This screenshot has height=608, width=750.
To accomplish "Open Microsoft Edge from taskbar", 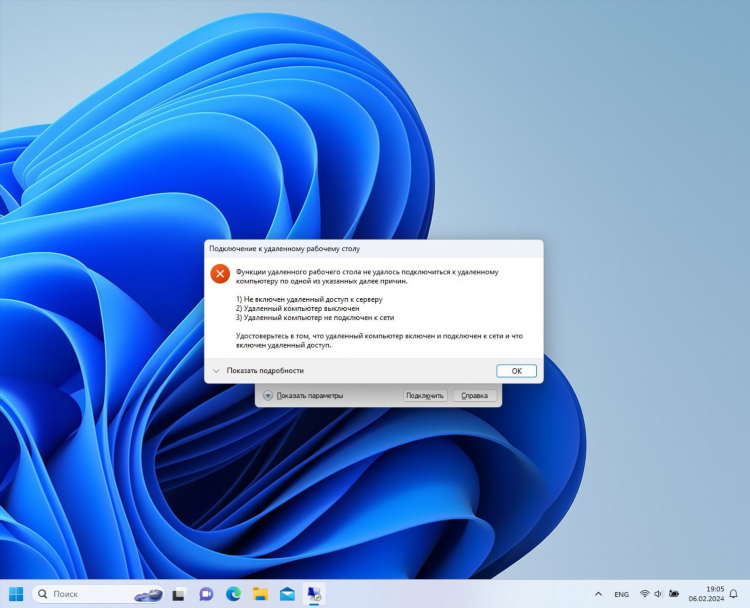I will (233, 594).
